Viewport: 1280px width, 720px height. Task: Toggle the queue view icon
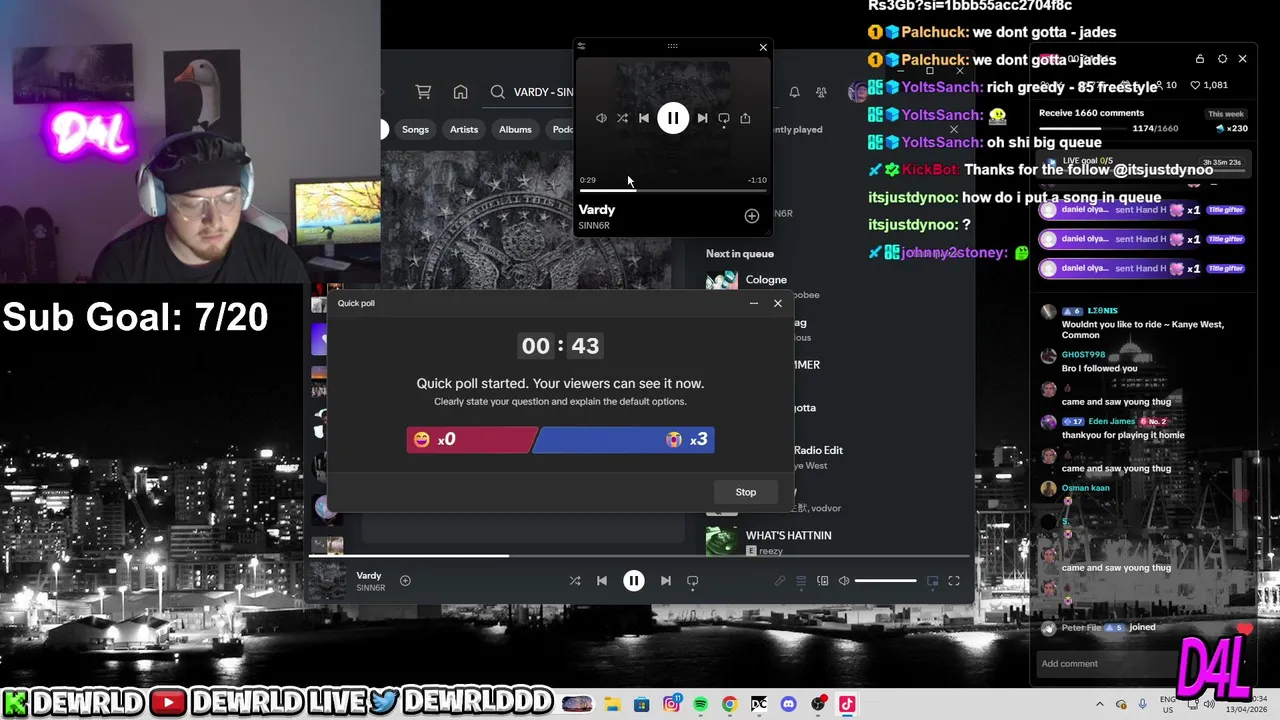(801, 581)
